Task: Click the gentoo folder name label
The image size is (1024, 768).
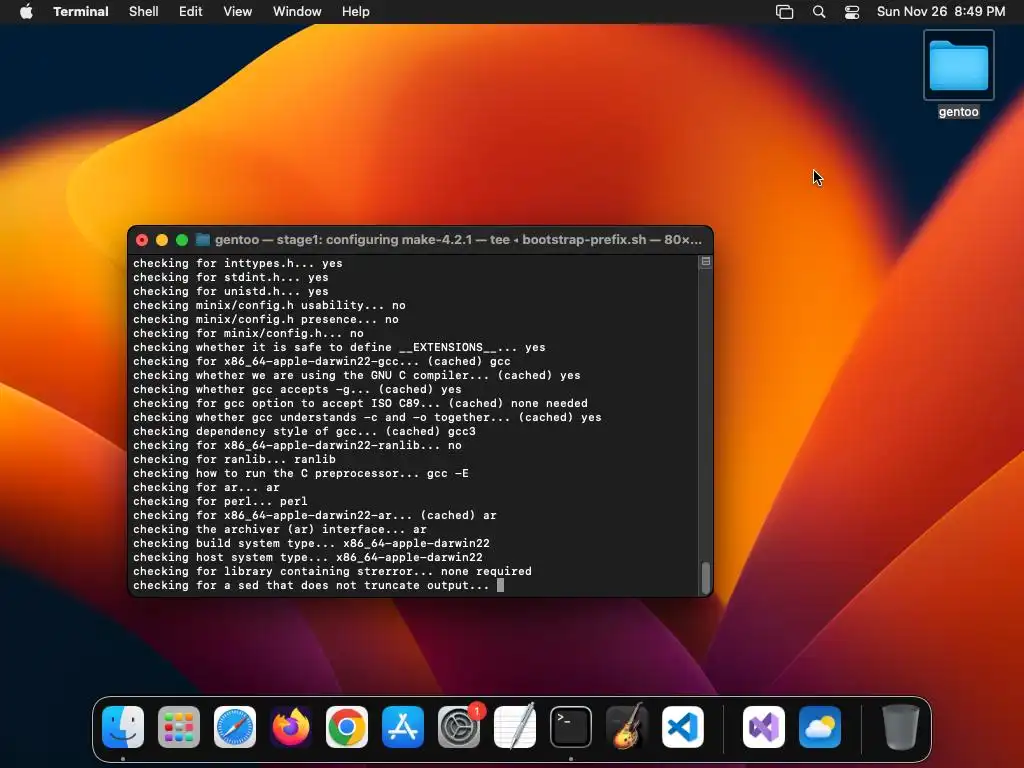Action: click(x=959, y=112)
